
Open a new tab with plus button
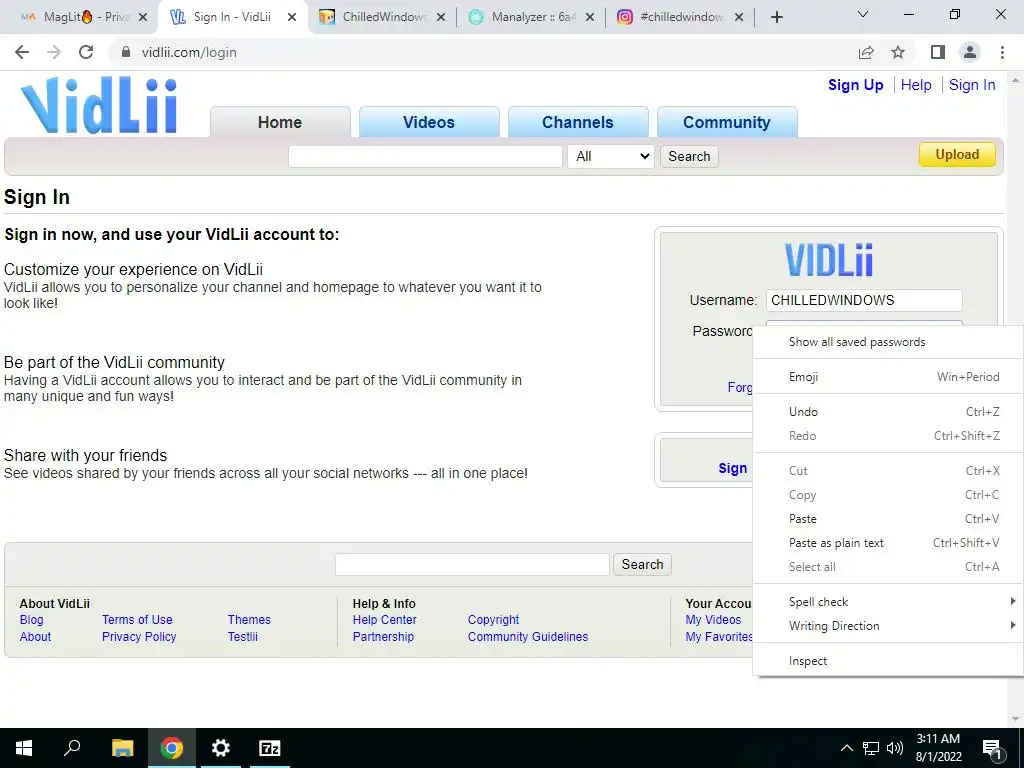[776, 17]
